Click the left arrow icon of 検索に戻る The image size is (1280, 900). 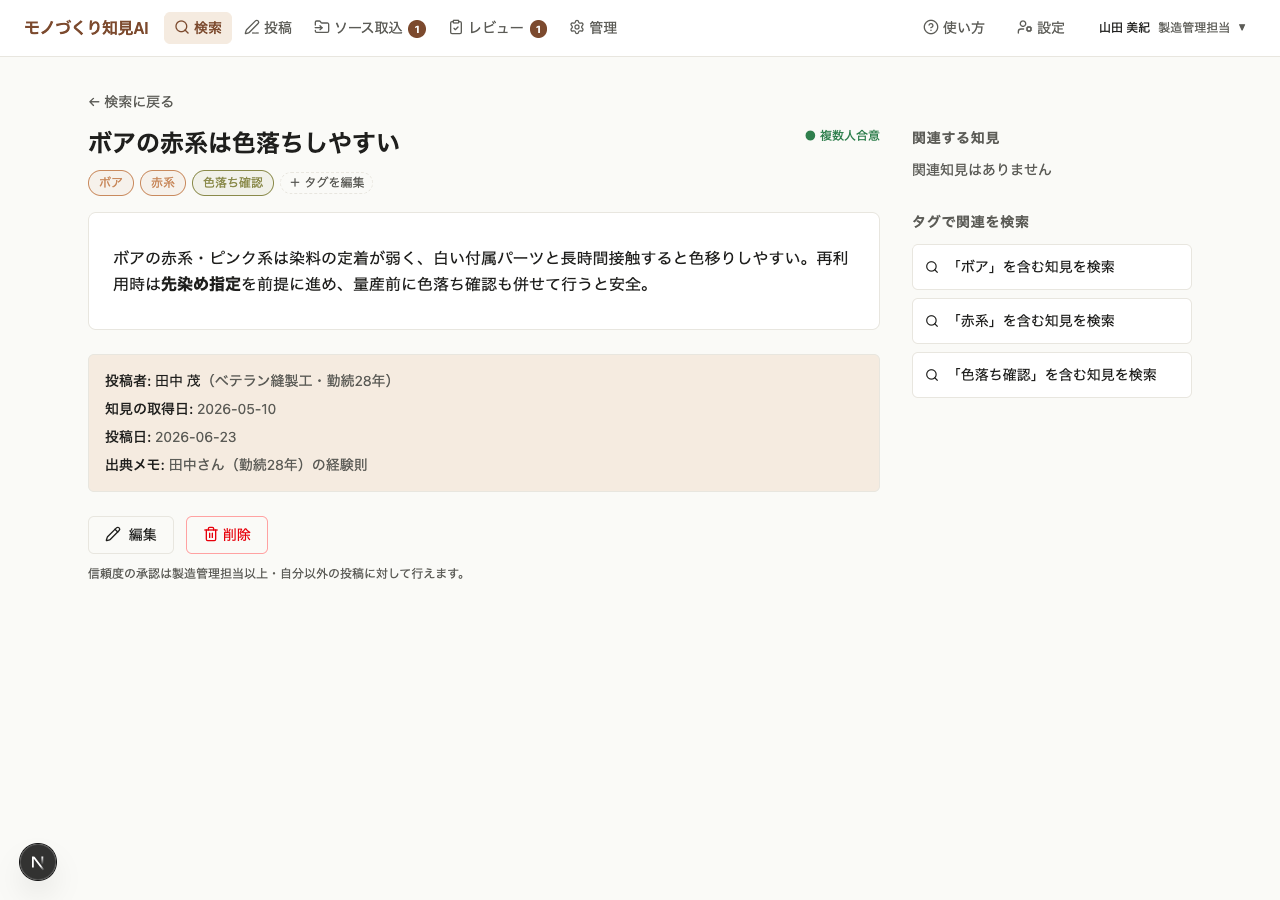point(94,102)
